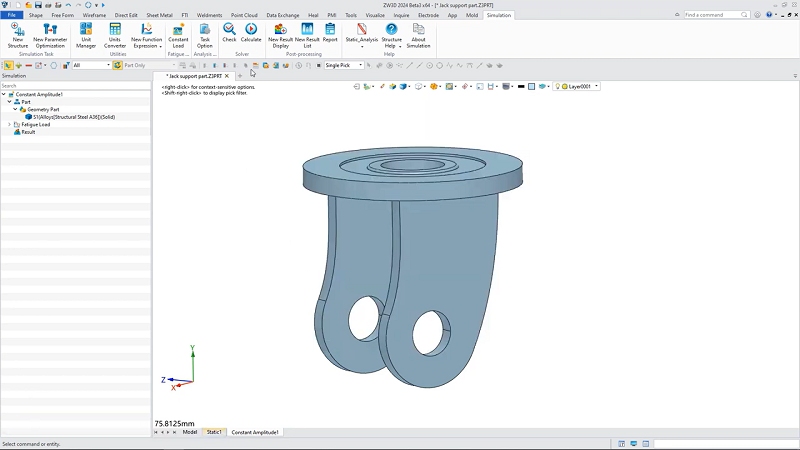Open the Single Pick dropdown

pyautogui.click(x=361, y=65)
